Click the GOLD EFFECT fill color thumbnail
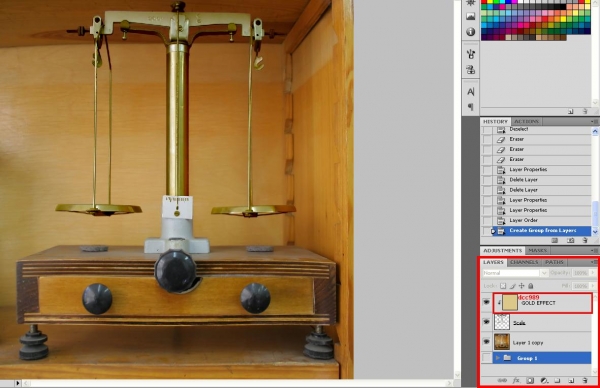The image size is (600, 388). [x=509, y=303]
